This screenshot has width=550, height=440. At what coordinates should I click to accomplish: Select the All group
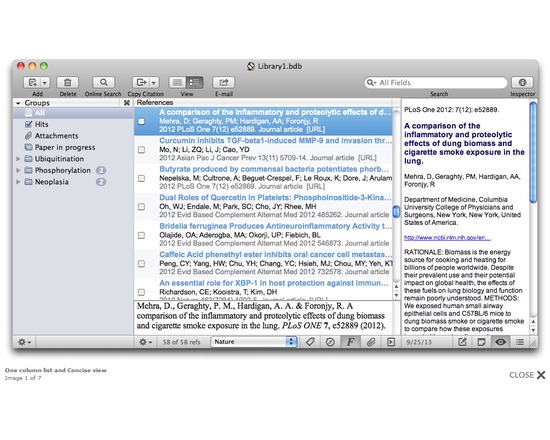pyautogui.click(x=73, y=113)
